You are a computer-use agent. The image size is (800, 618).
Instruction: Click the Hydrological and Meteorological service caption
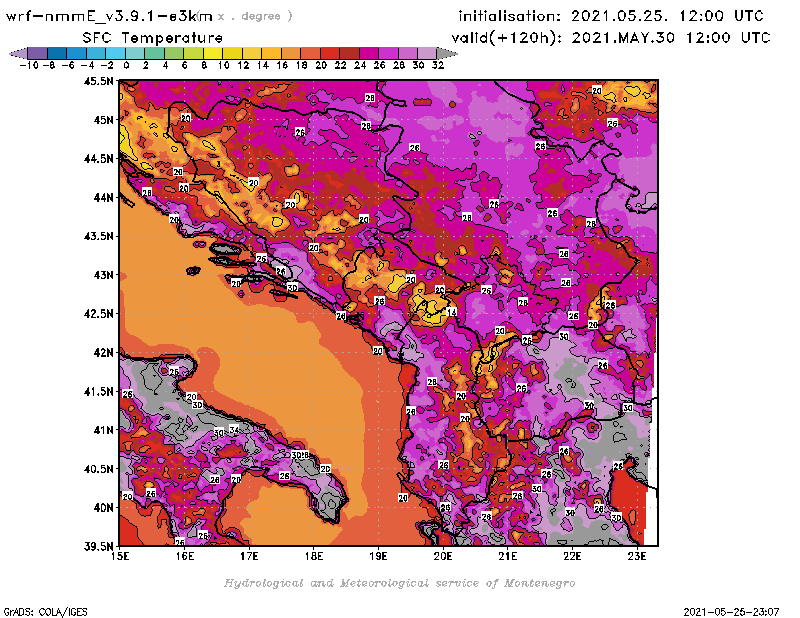click(x=399, y=583)
